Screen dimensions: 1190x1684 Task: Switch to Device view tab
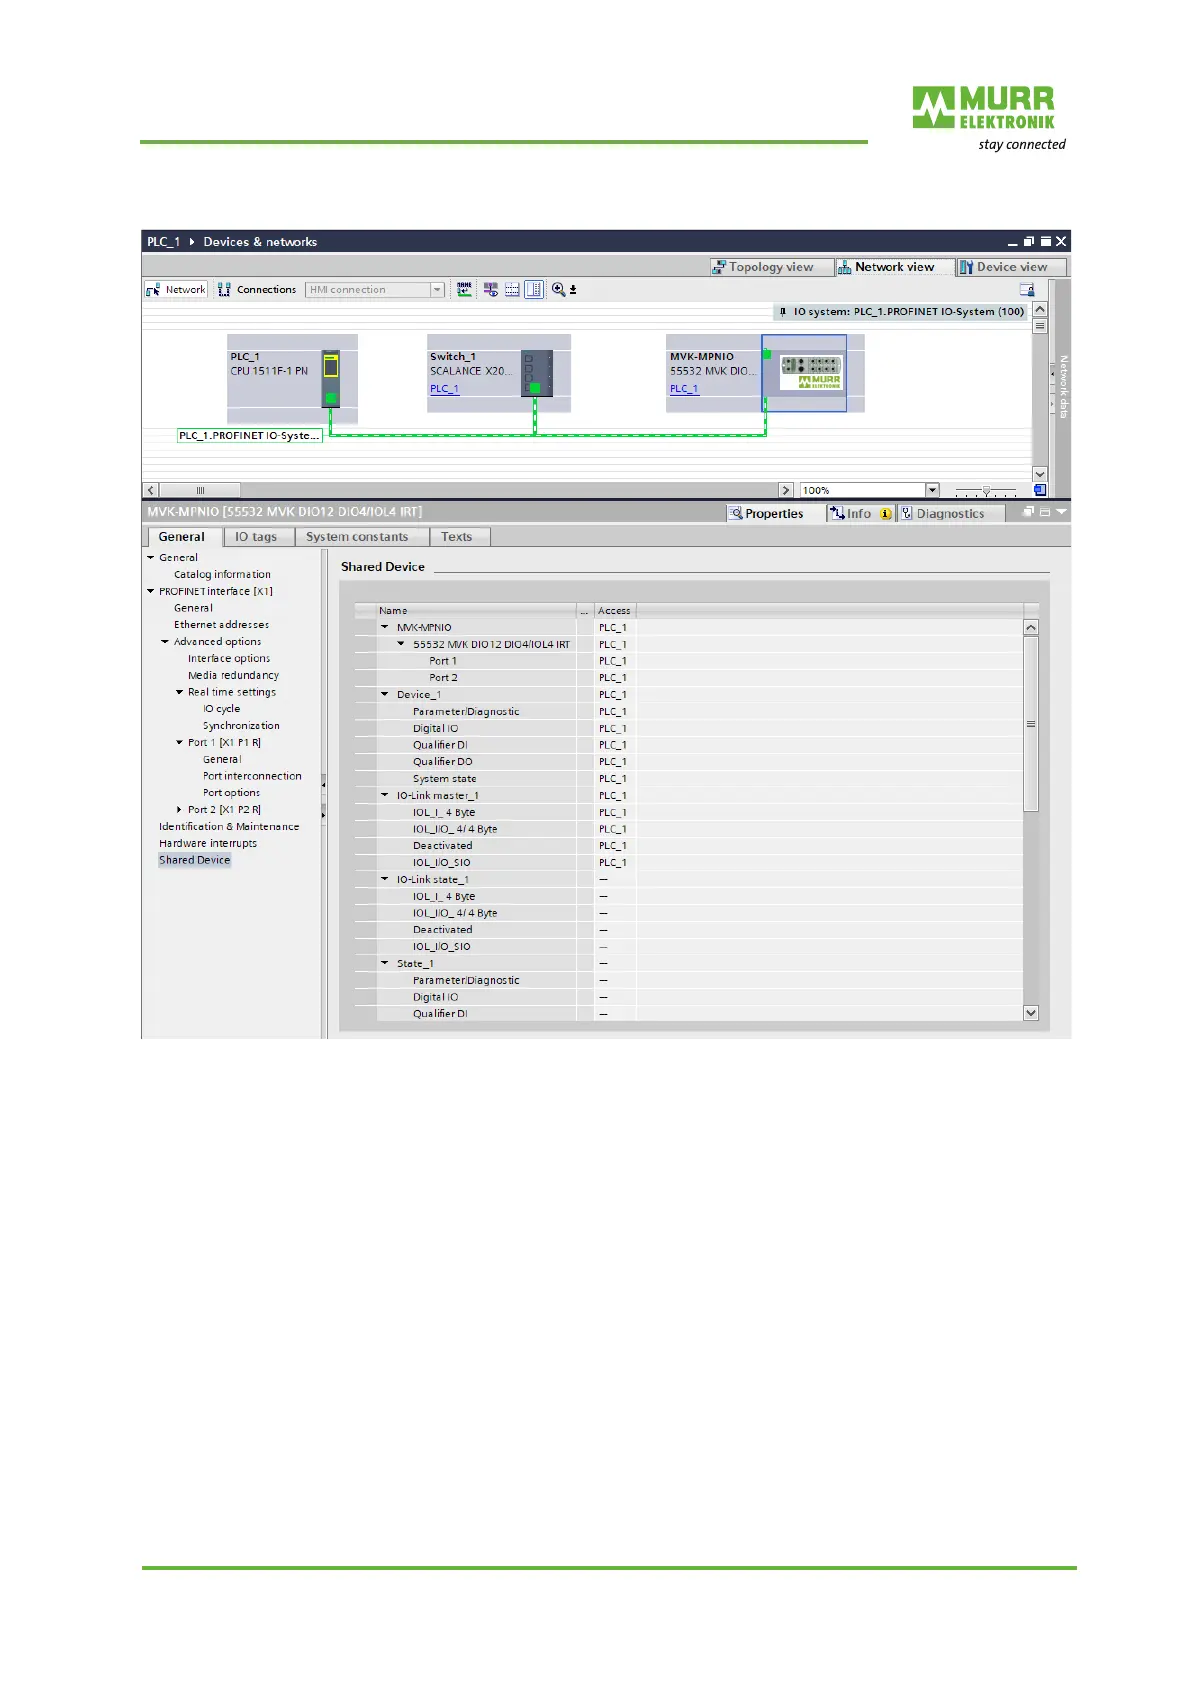pyautogui.click(x=1011, y=267)
